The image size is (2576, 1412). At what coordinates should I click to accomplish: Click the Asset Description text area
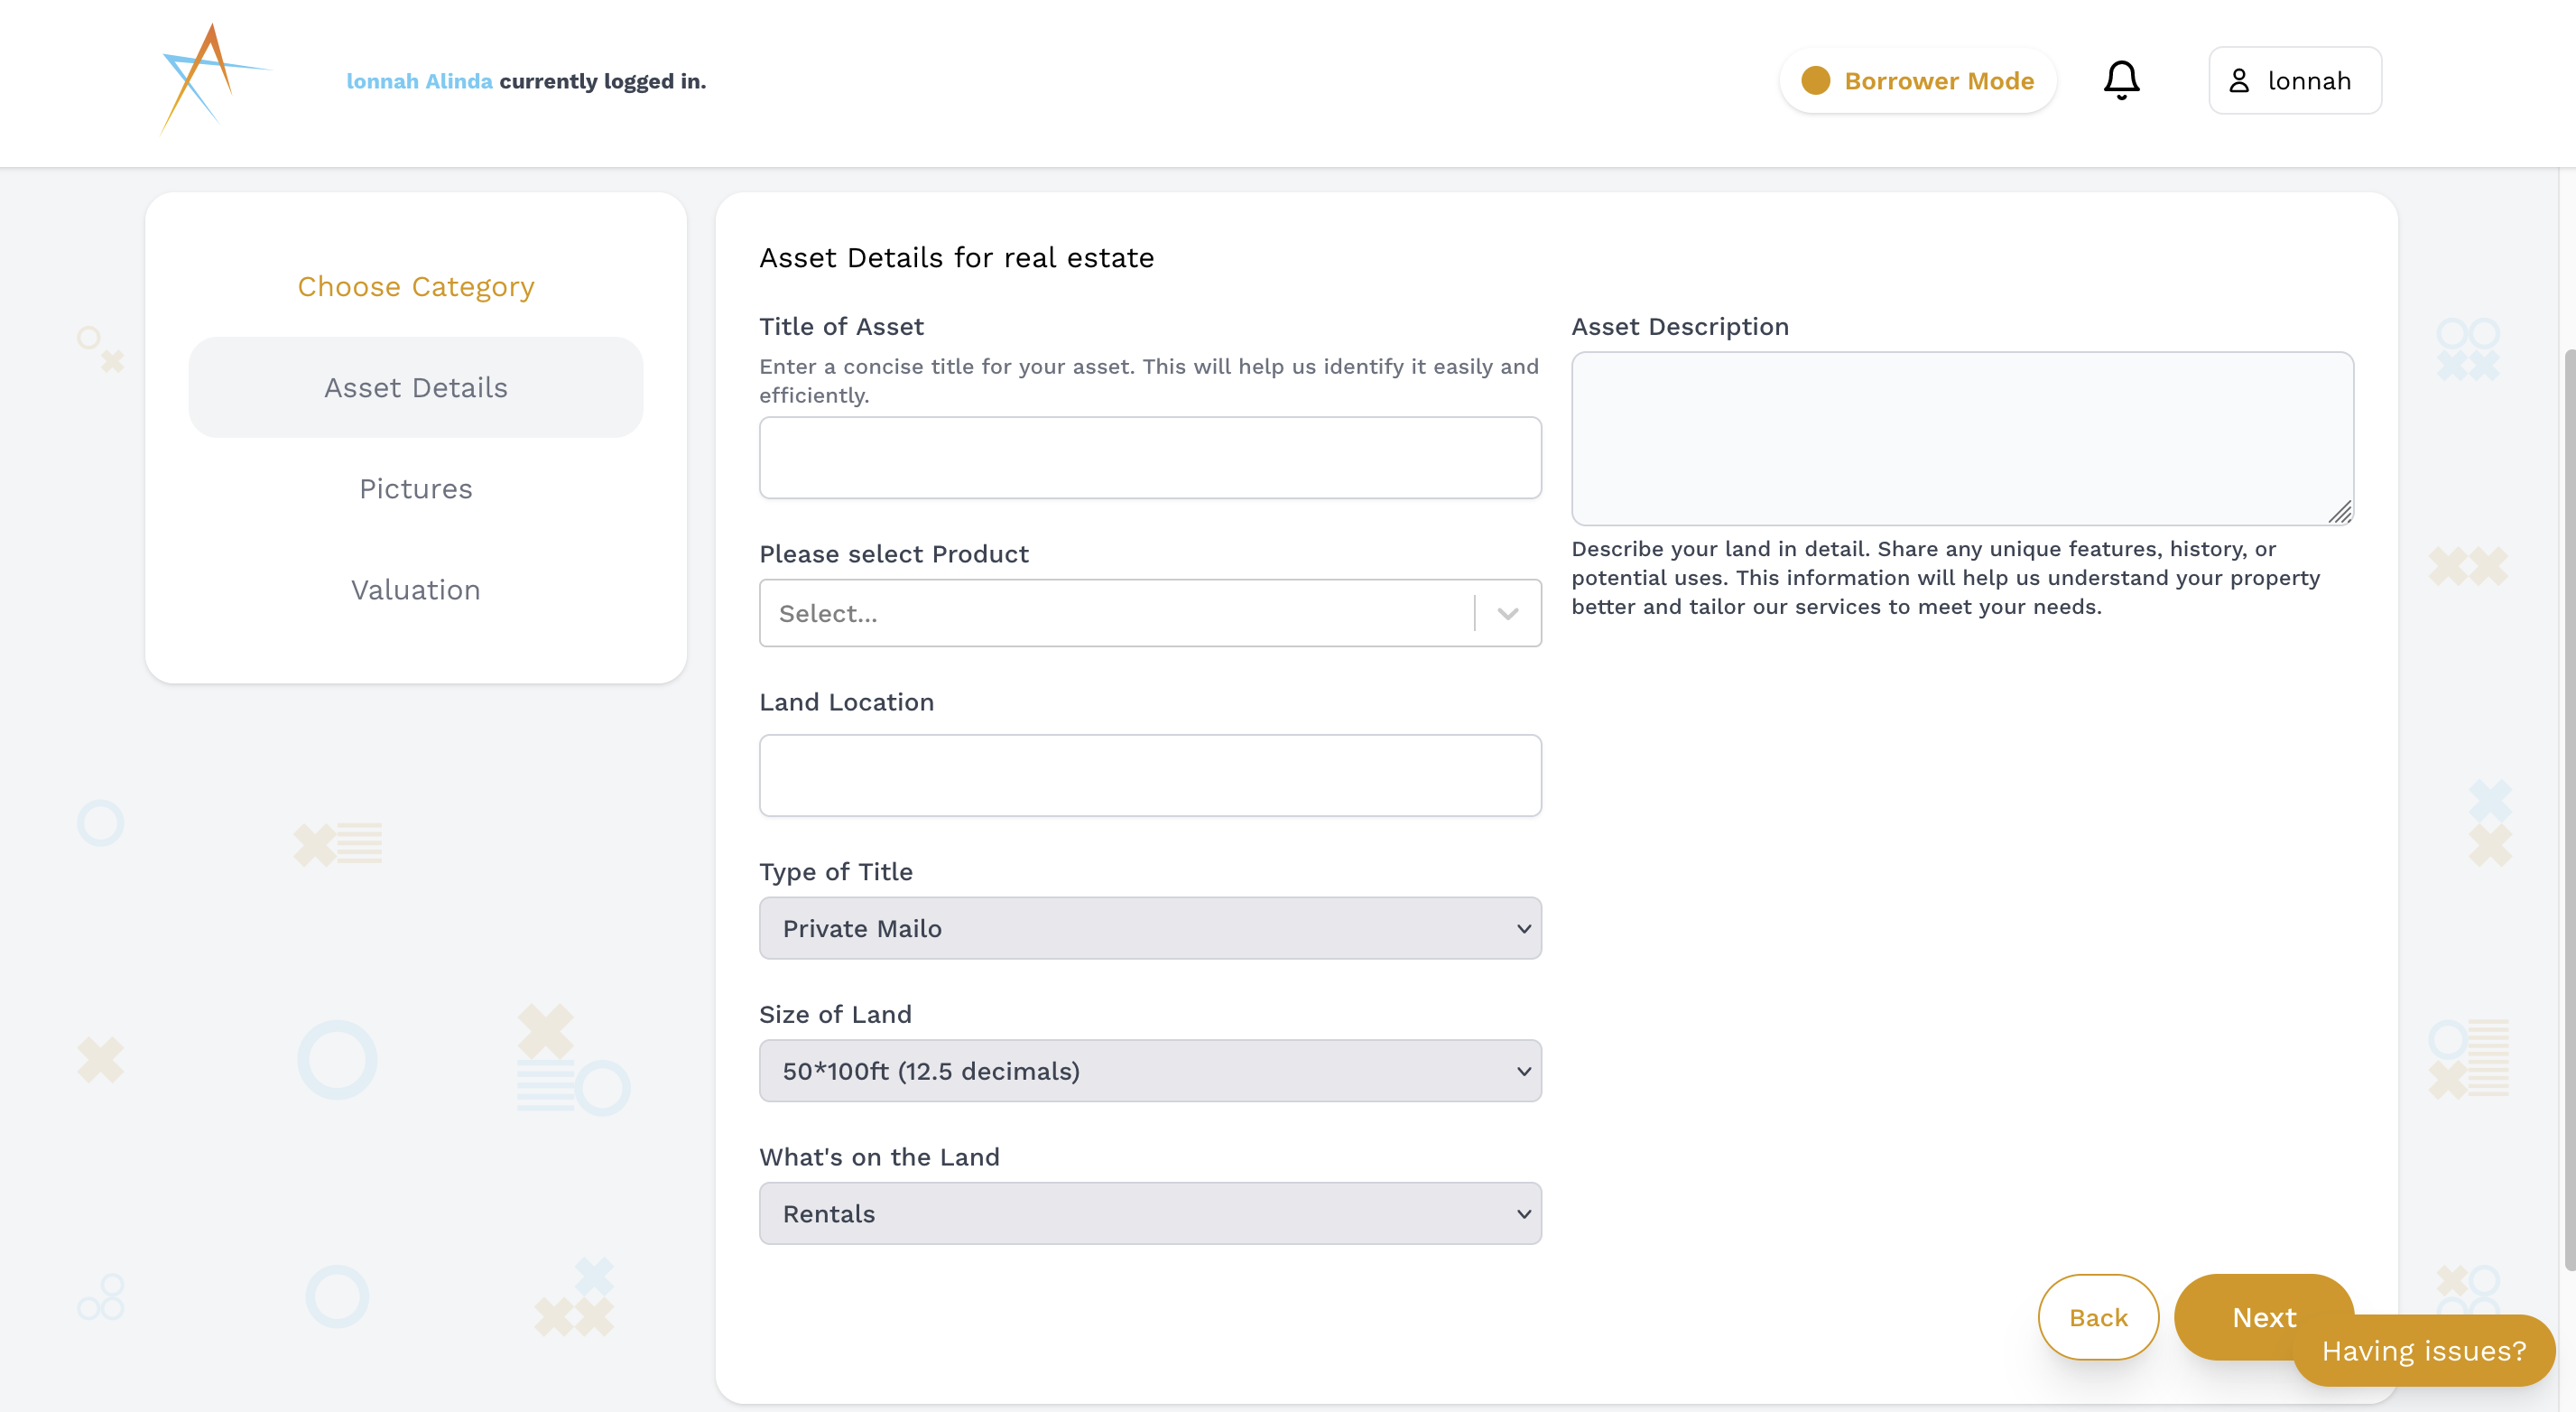[1962, 438]
